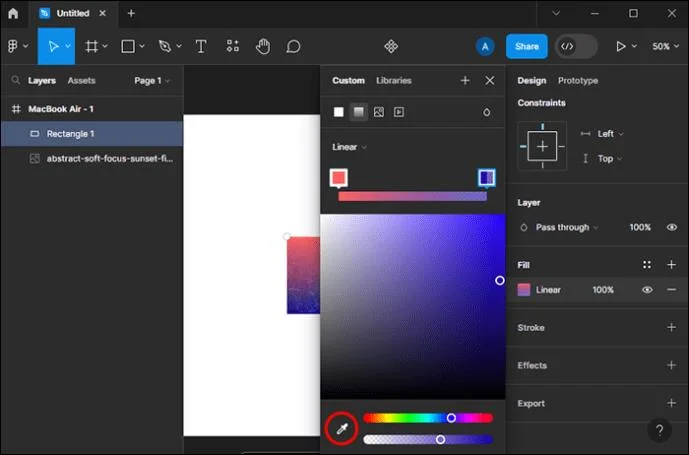Open the 50% zoom dropdown
The height and width of the screenshot is (455, 689).
click(666, 46)
